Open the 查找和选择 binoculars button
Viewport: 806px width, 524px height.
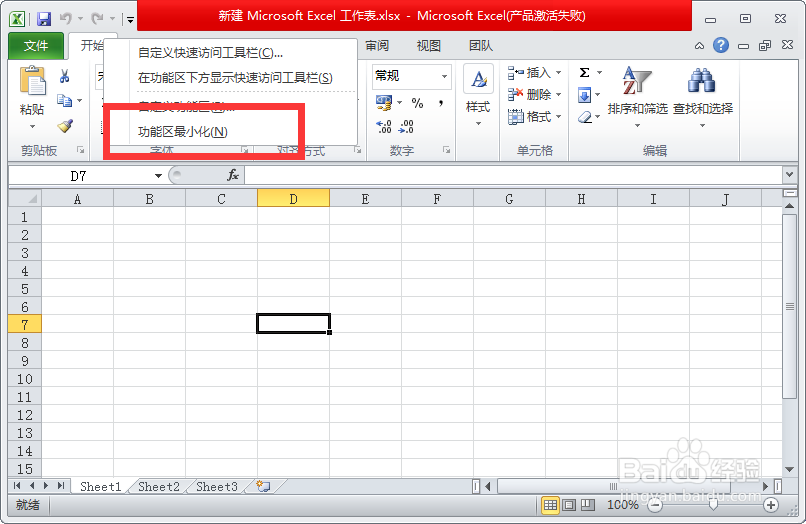coord(703,97)
